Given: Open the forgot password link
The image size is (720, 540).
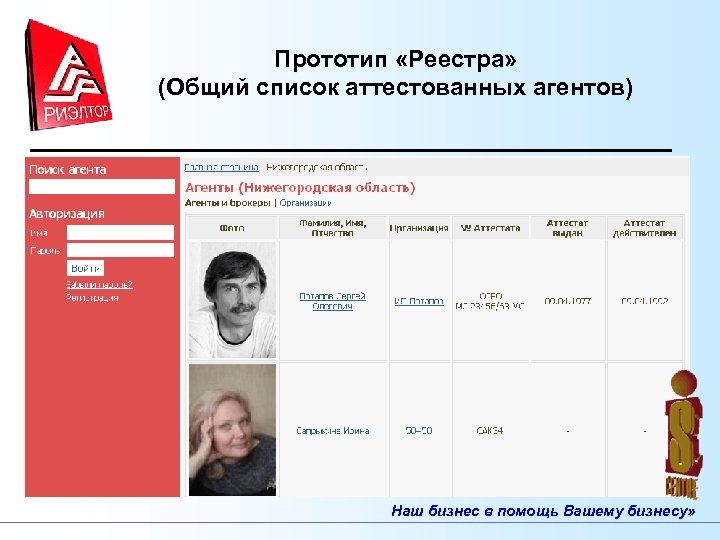Looking at the screenshot, I should (x=99, y=285).
